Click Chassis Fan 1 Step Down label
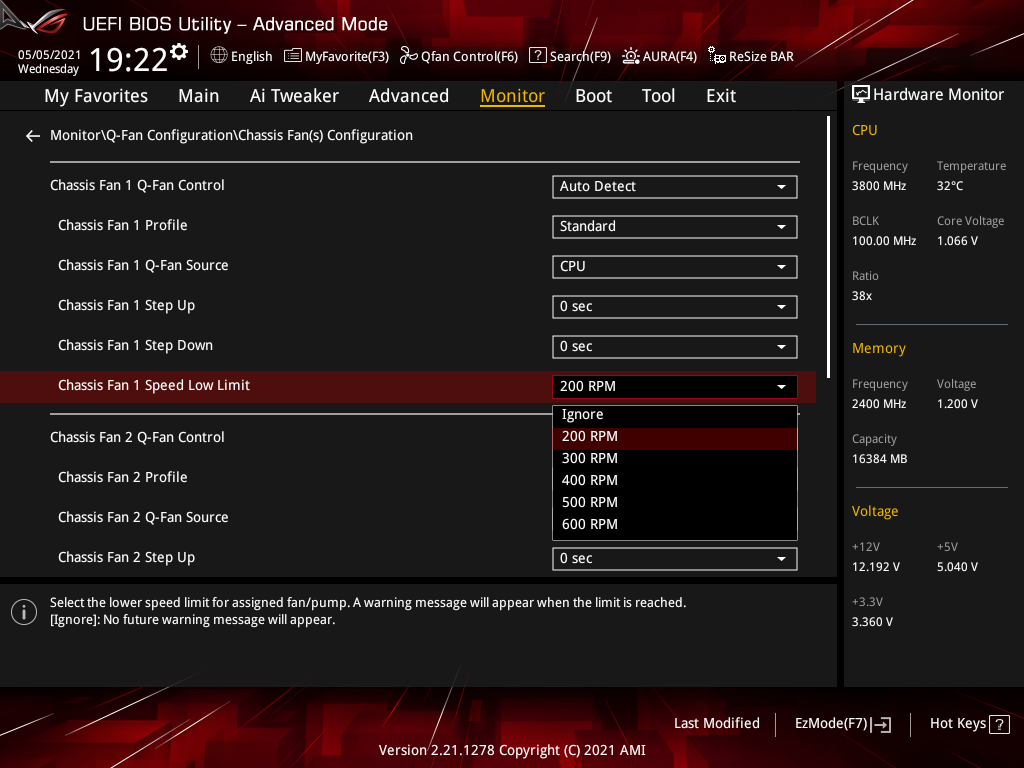The width and height of the screenshot is (1024, 768). pyautogui.click(x=135, y=345)
